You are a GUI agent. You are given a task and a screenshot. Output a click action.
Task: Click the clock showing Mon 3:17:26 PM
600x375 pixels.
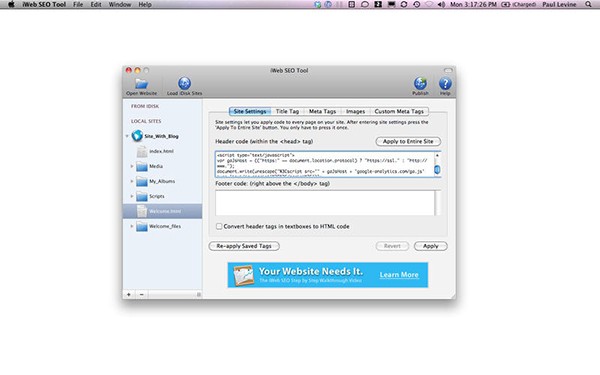point(473,4)
